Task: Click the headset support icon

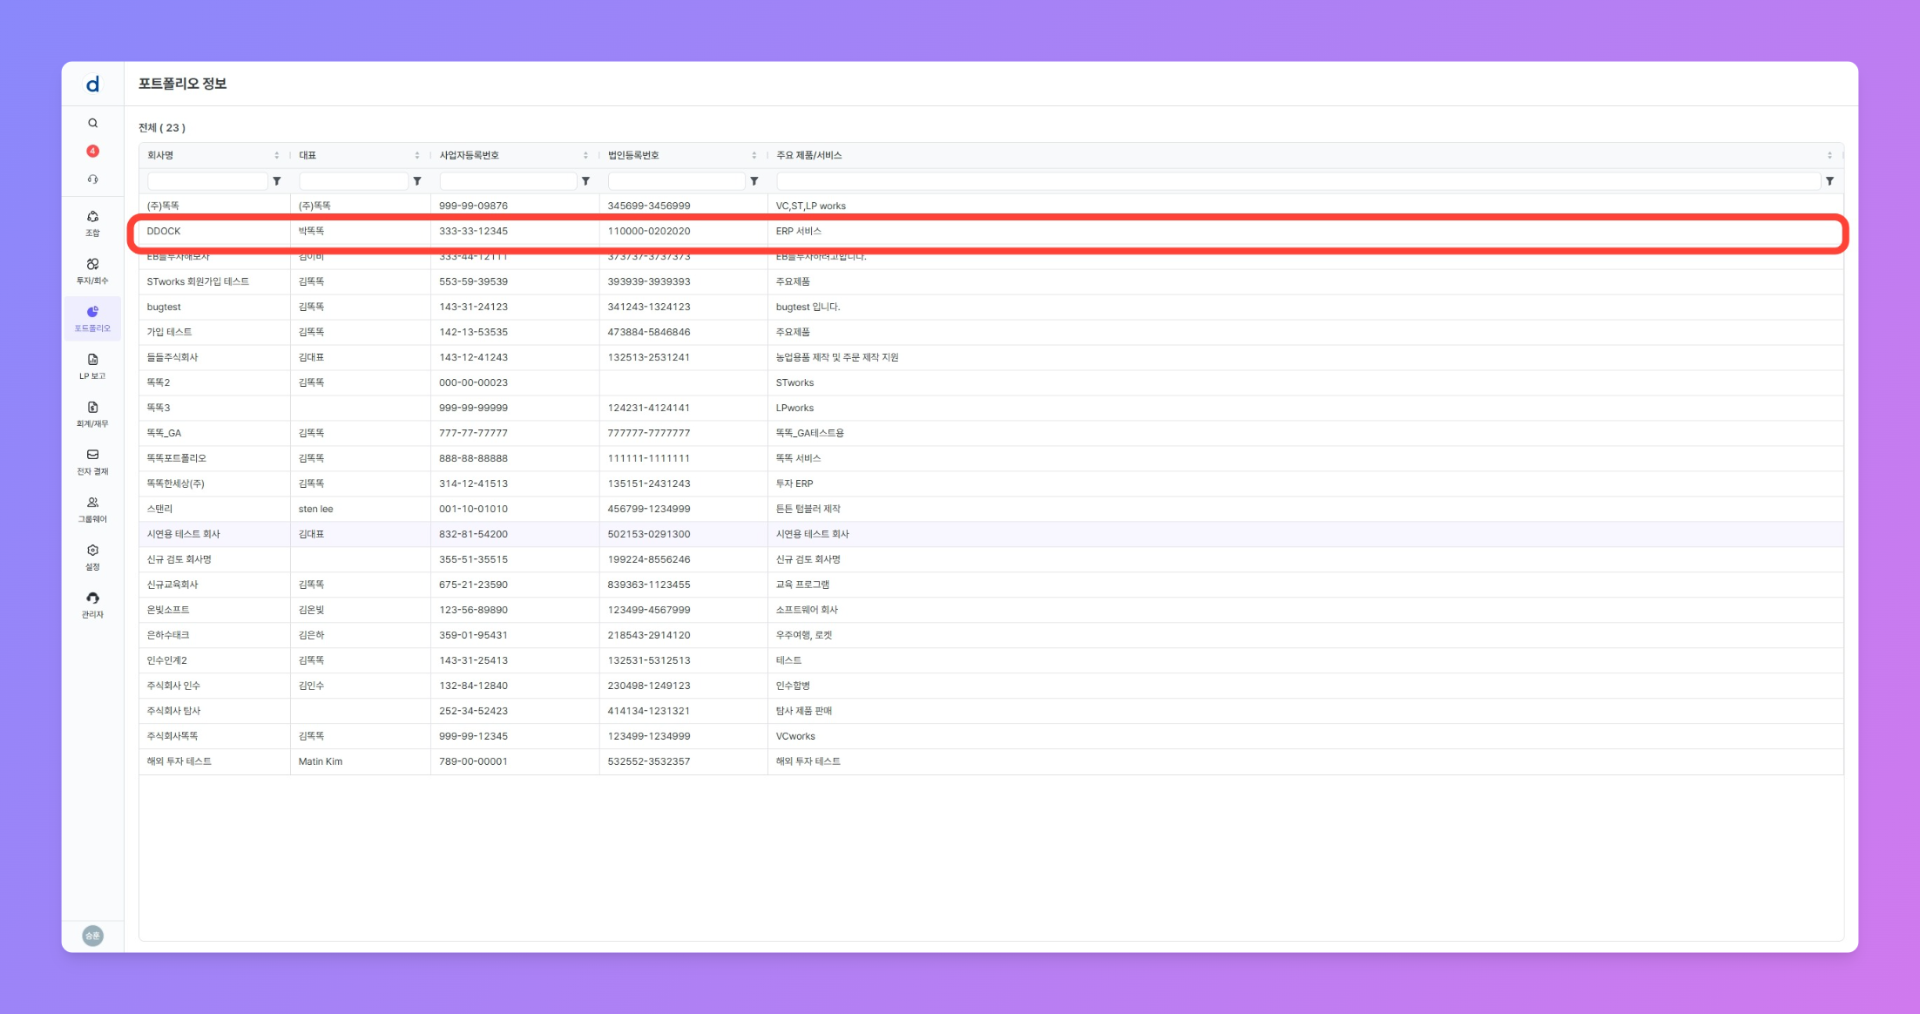Action: click(93, 179)
